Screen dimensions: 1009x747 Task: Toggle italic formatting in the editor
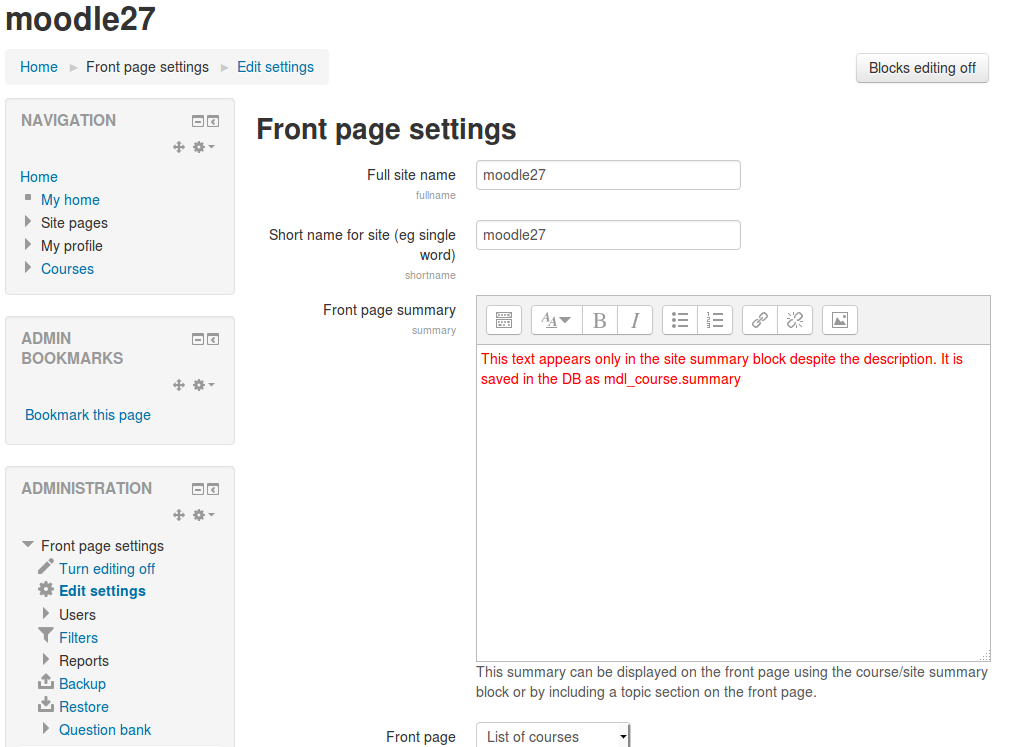(635, 320)
